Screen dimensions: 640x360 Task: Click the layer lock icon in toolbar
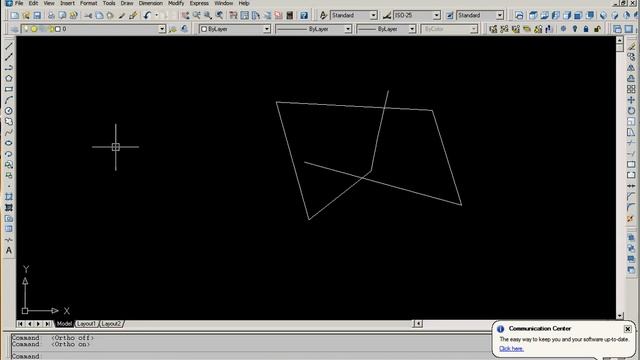(x=586, y=29)
